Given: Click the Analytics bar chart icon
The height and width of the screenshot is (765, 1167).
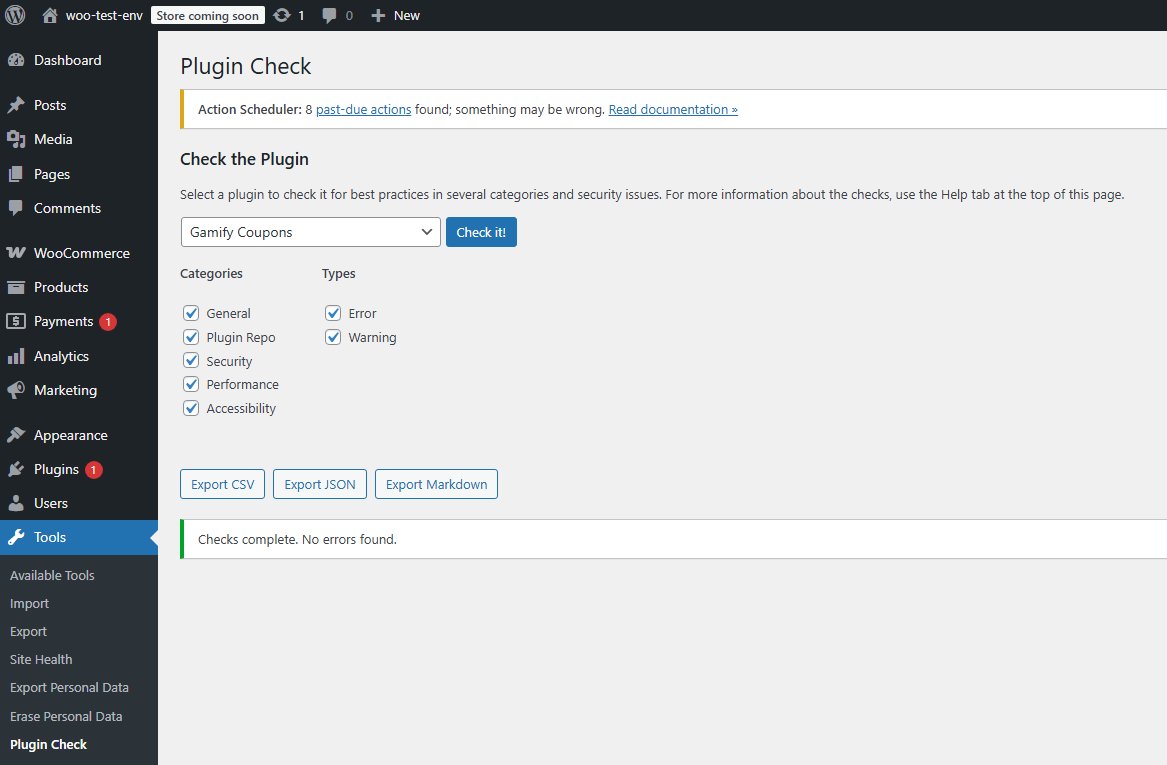Looking at the screenshot, I should tap(16, 356).
